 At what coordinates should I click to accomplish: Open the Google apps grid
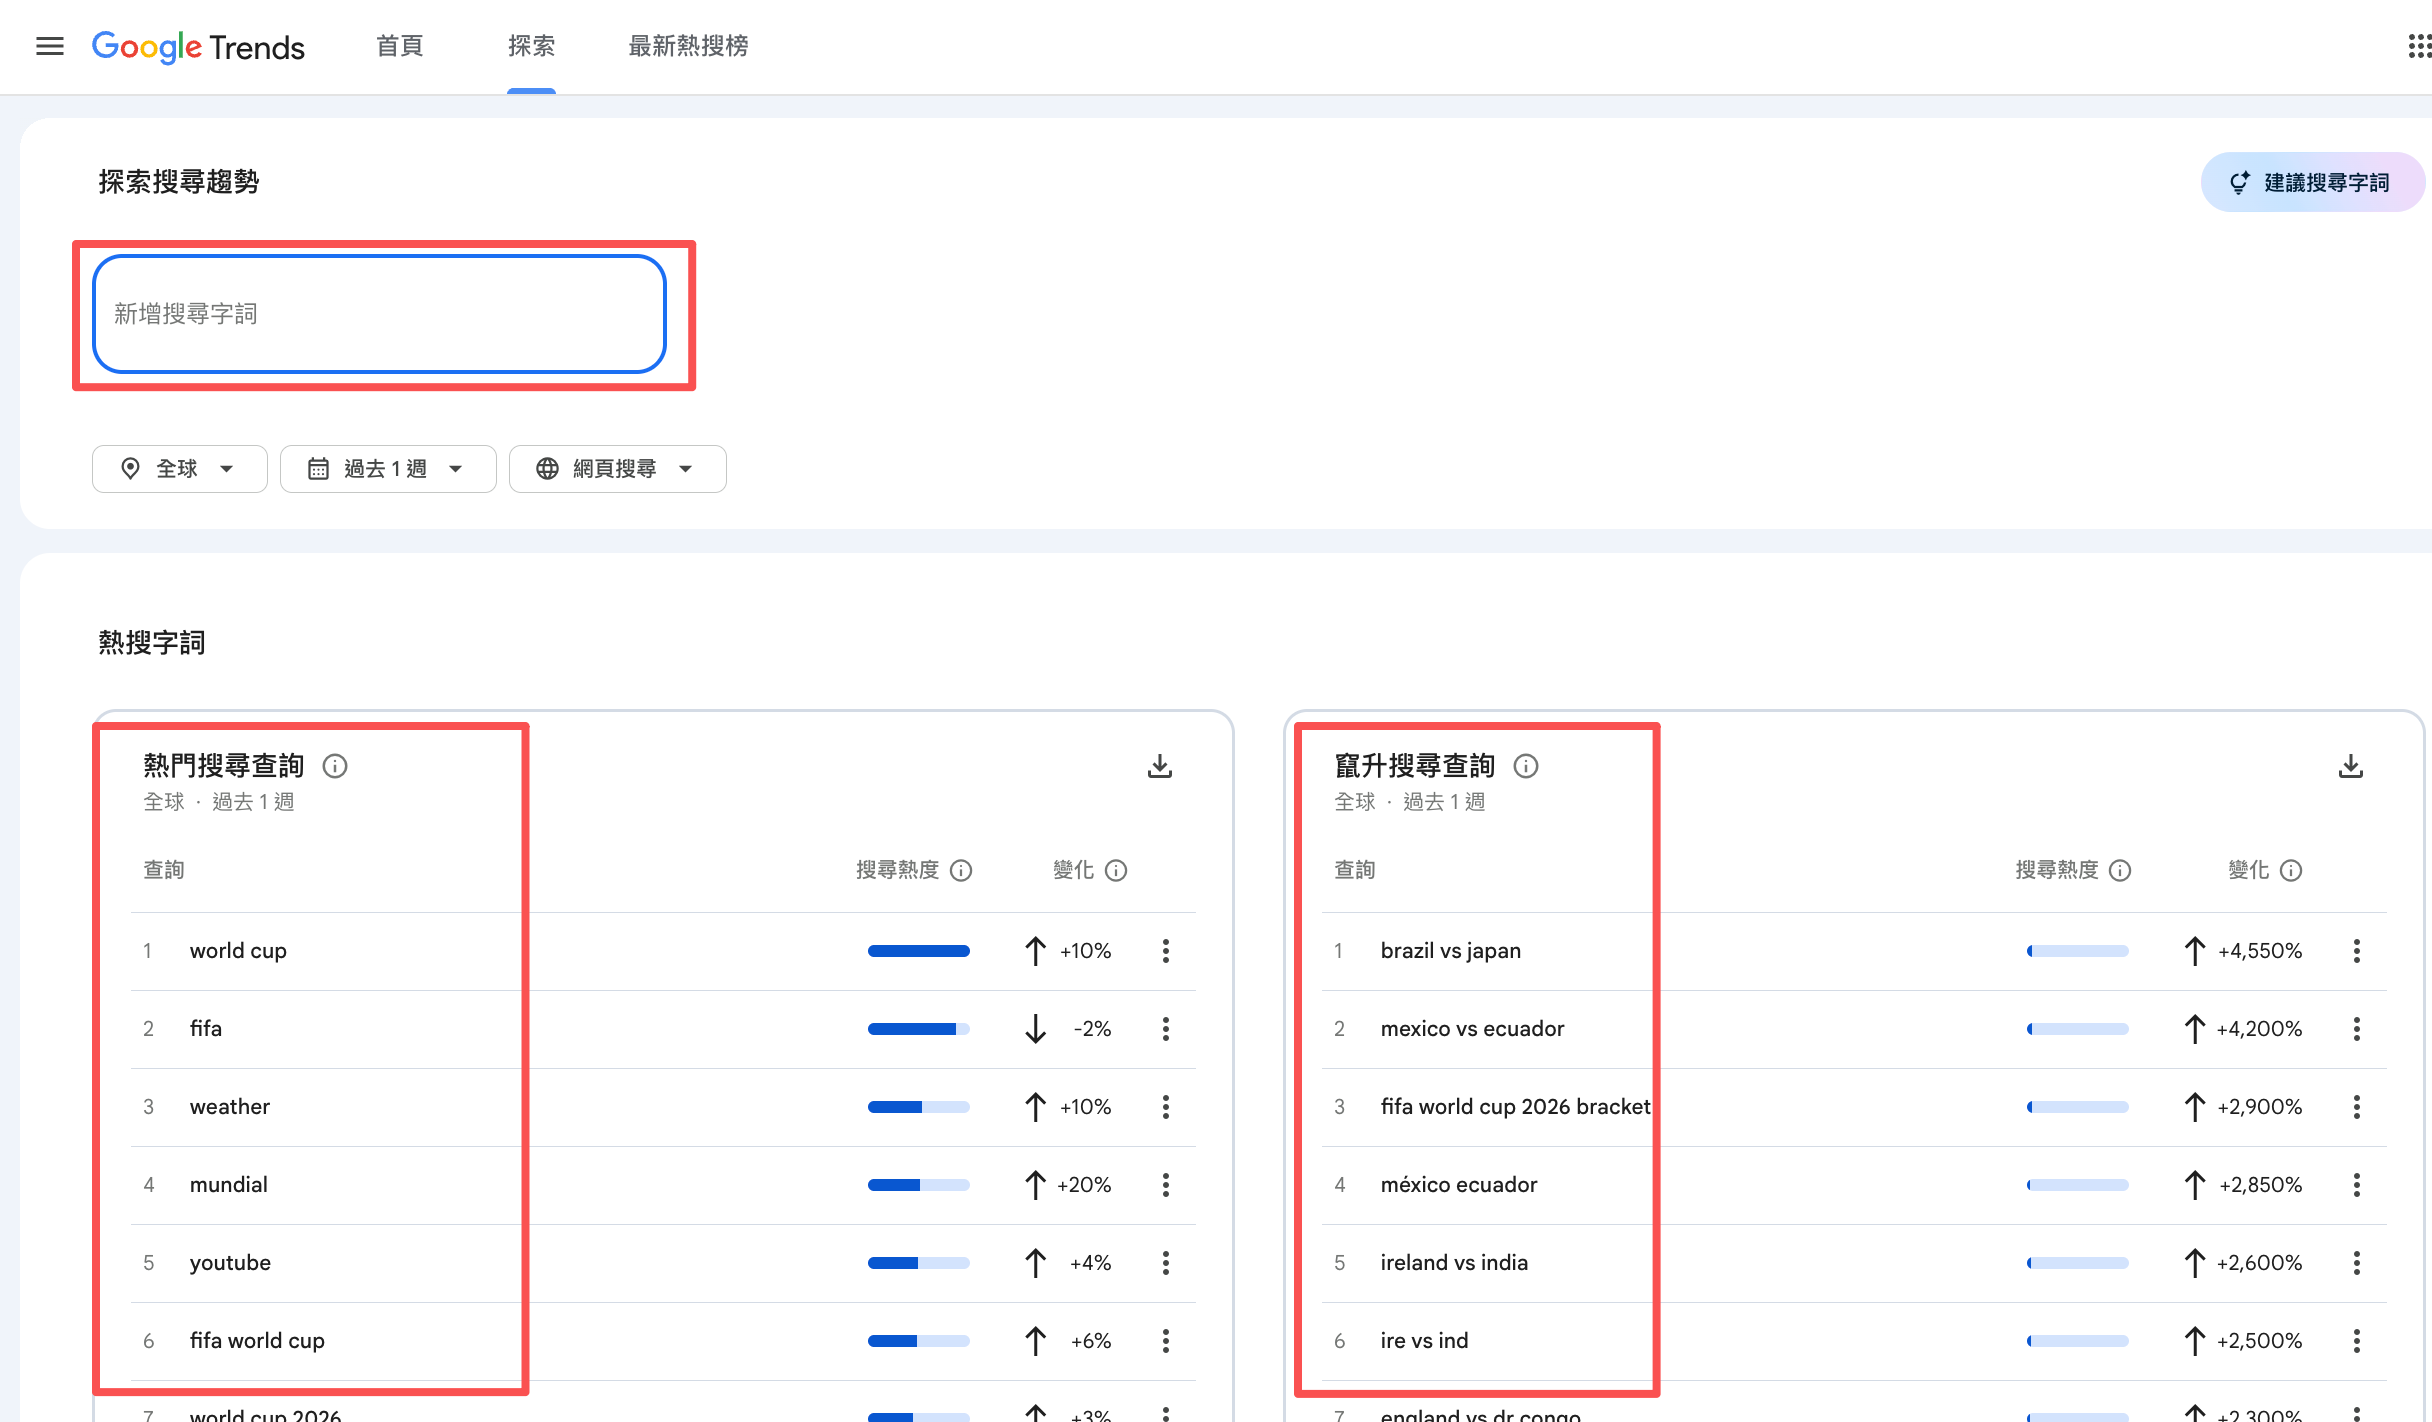pos(2419,46)
